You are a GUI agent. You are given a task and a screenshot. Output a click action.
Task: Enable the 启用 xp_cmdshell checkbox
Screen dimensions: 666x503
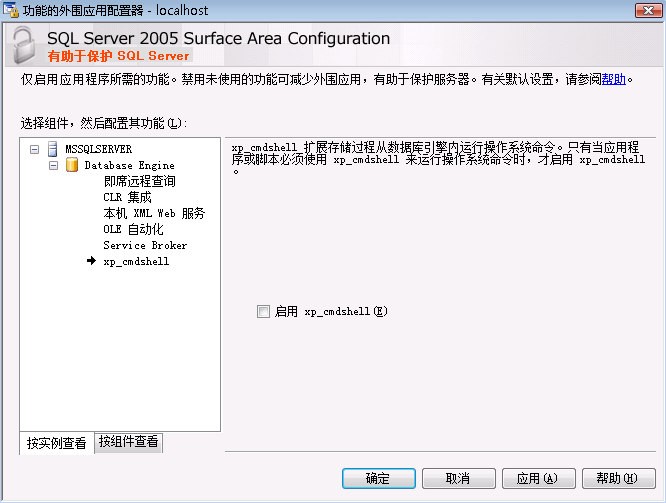(263, 311)
